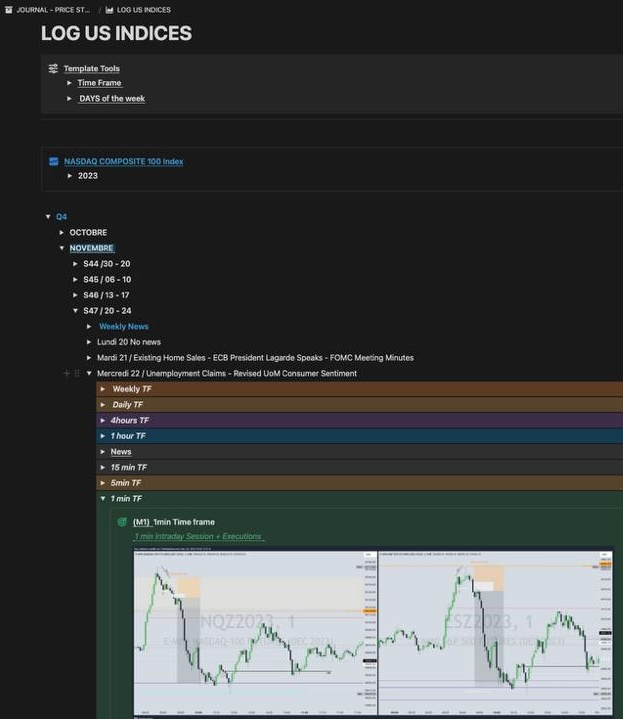Click the JOURNAL page icon in breadcrumb
Screen dimensions: 623x719
(x=9, y=10)
